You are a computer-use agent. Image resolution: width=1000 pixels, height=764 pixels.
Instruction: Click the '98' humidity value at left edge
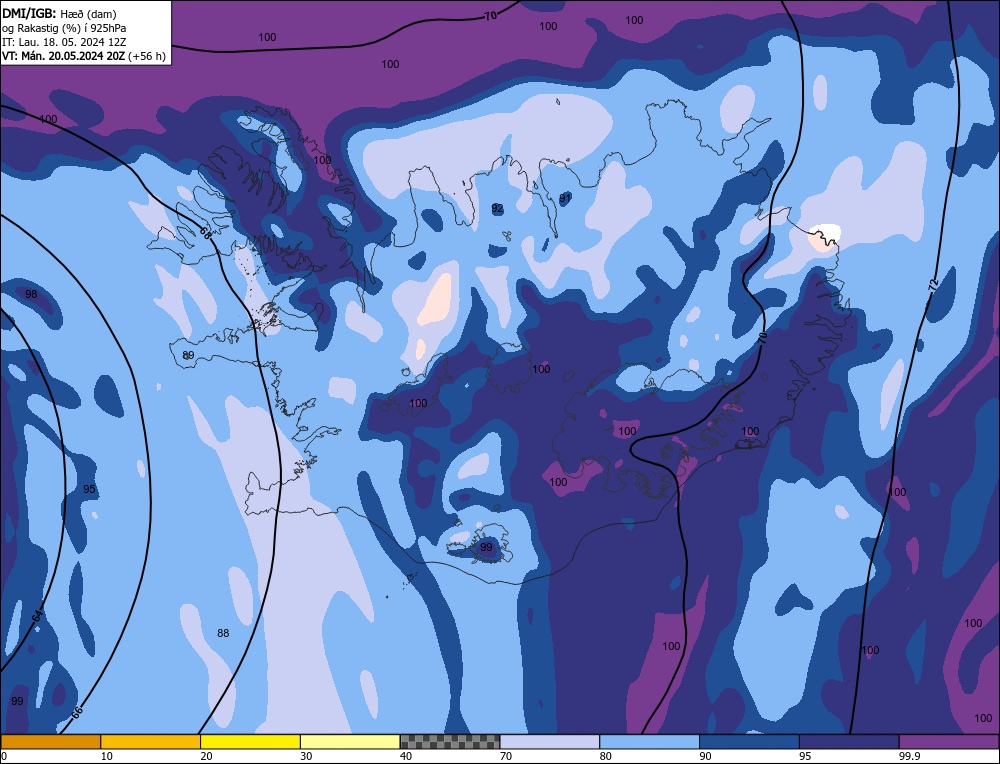tap(31, 294)
